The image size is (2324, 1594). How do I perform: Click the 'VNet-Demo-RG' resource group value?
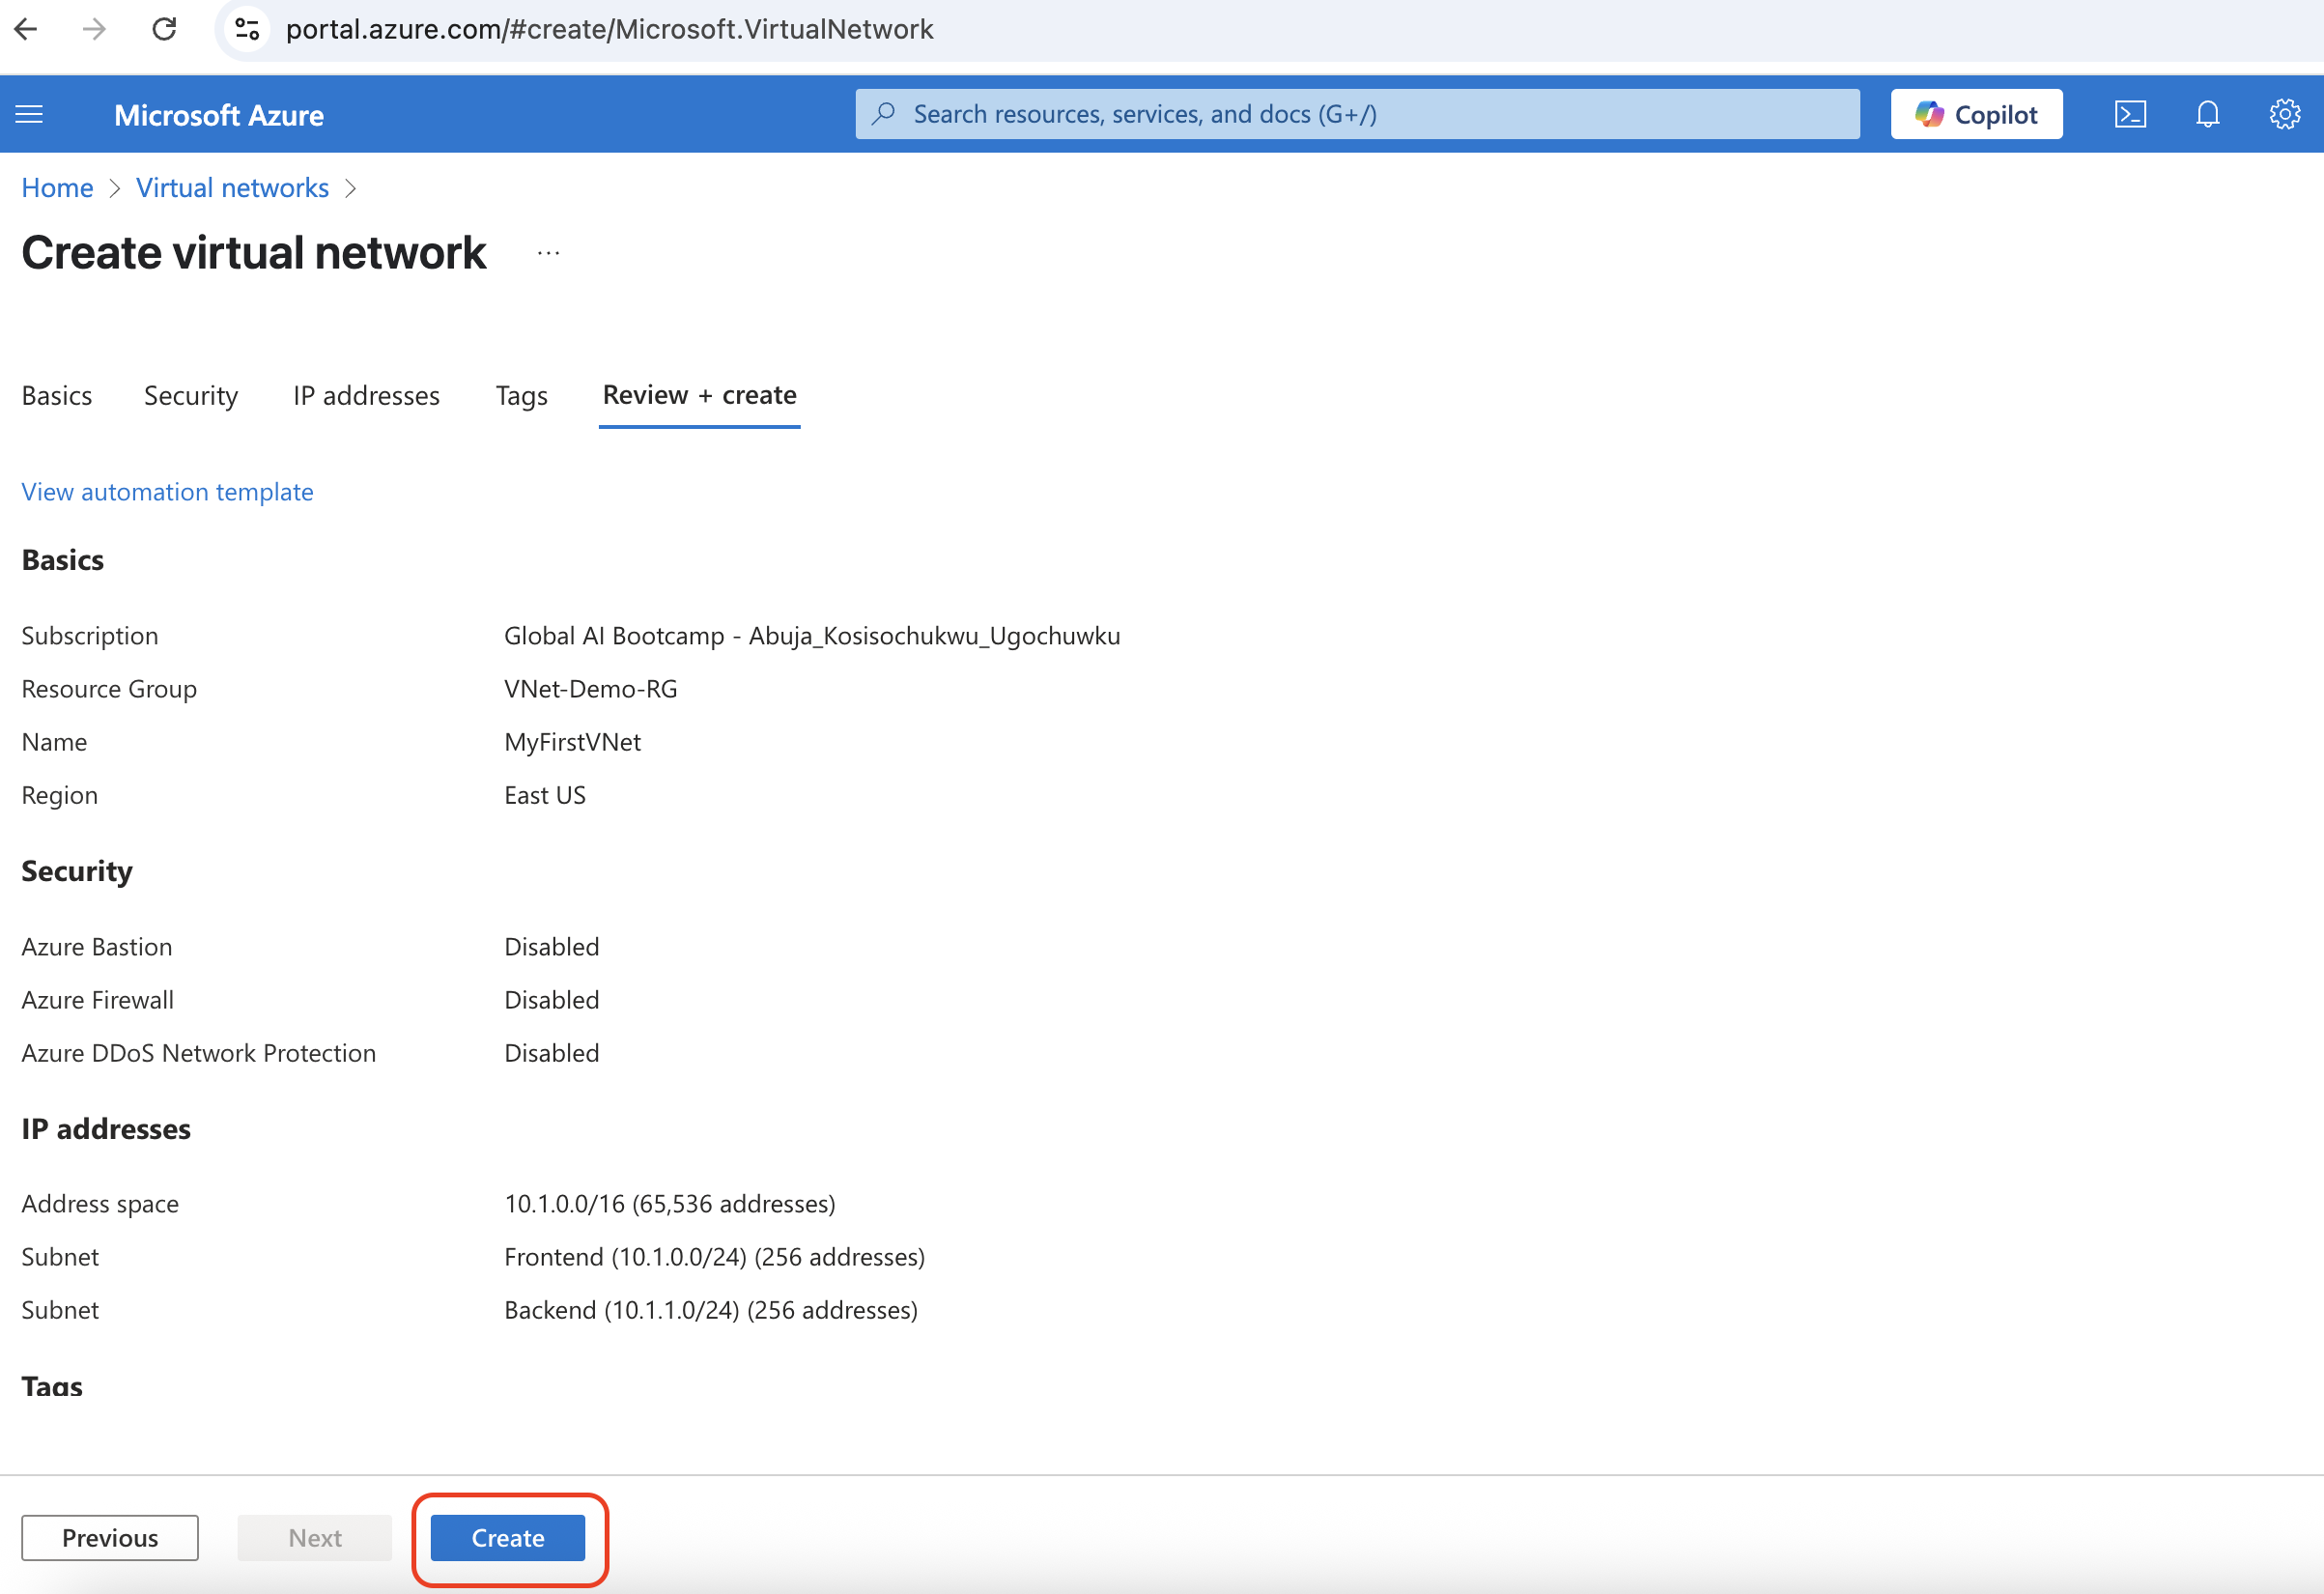591,689
